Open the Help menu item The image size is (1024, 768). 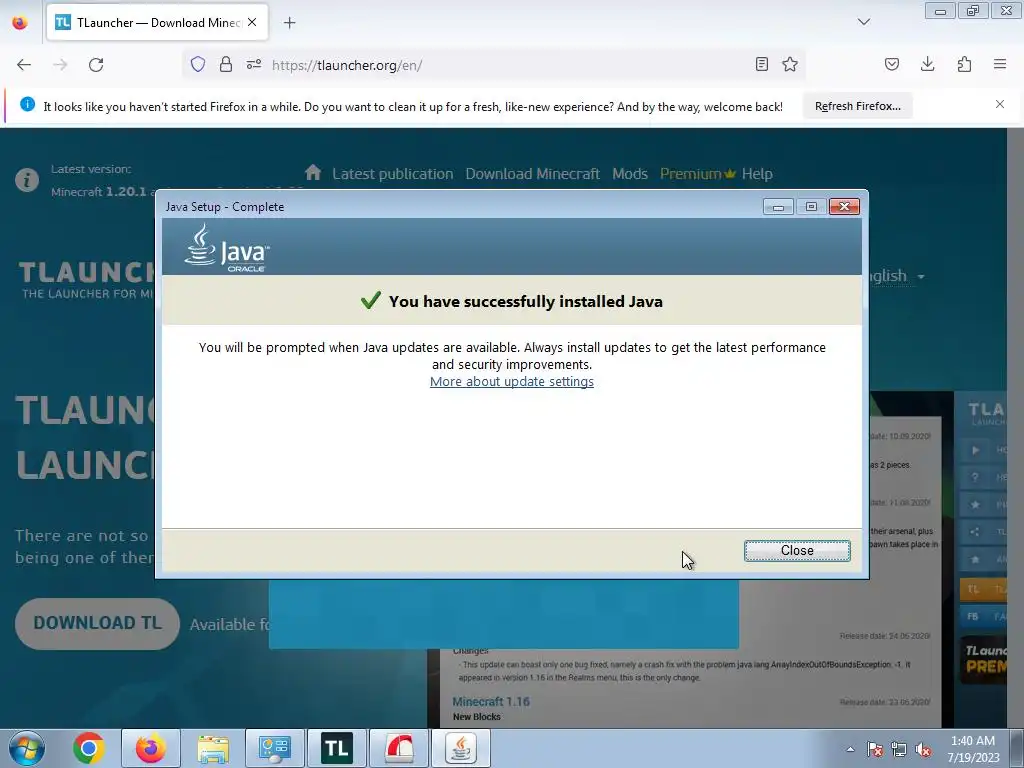(757, 174)
